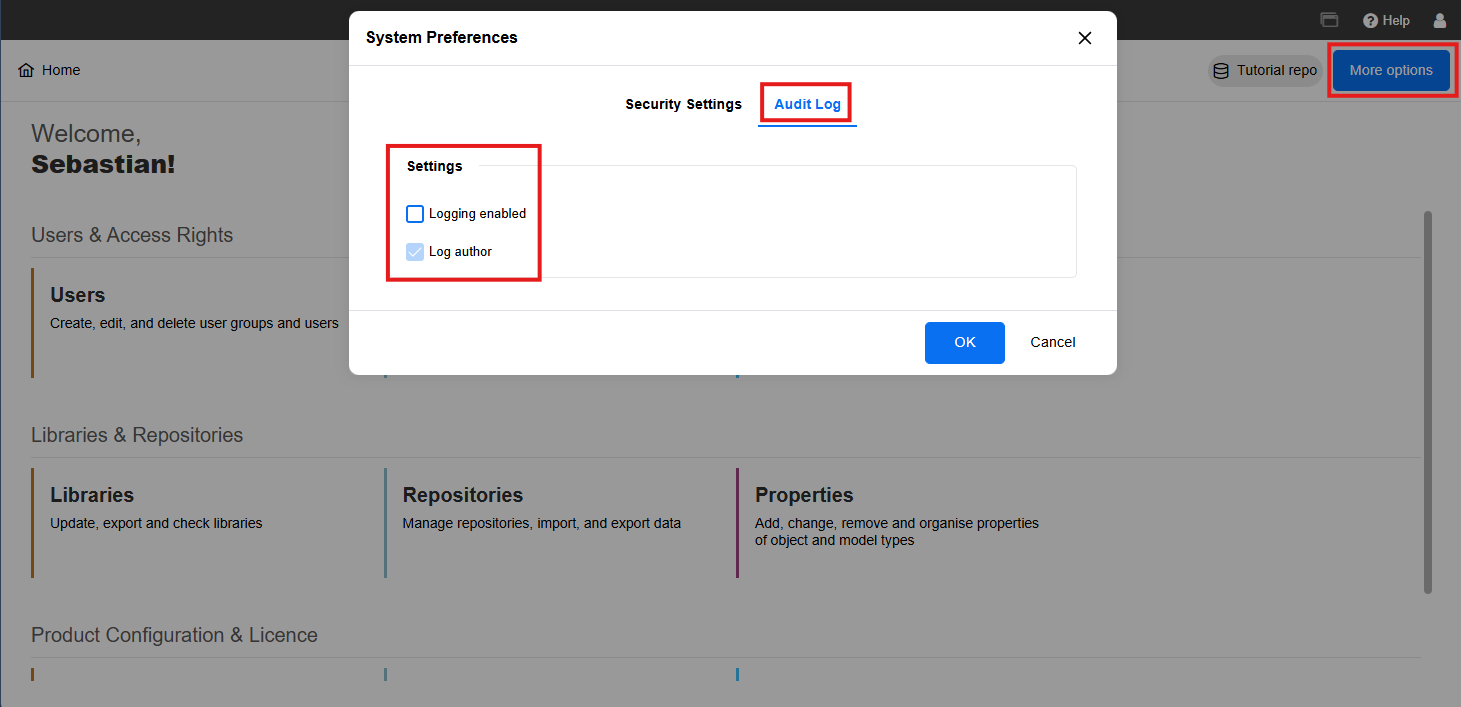
Task: Open the Tutorial repo selector
Action: click(x=1264, y=70)
